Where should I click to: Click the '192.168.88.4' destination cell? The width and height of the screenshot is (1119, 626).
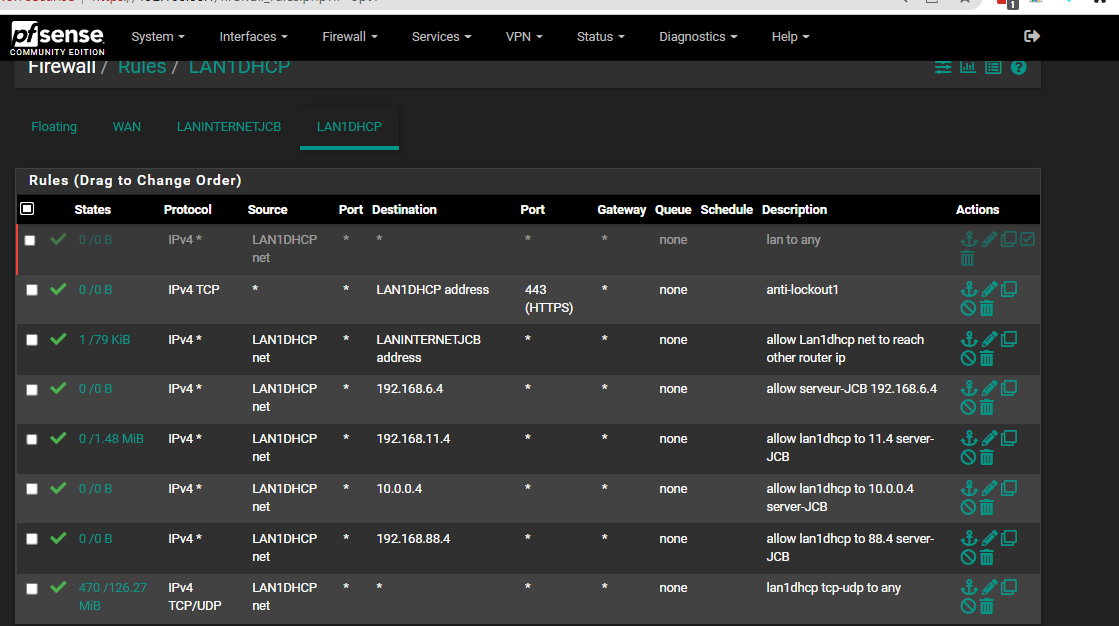click(413, 539)
